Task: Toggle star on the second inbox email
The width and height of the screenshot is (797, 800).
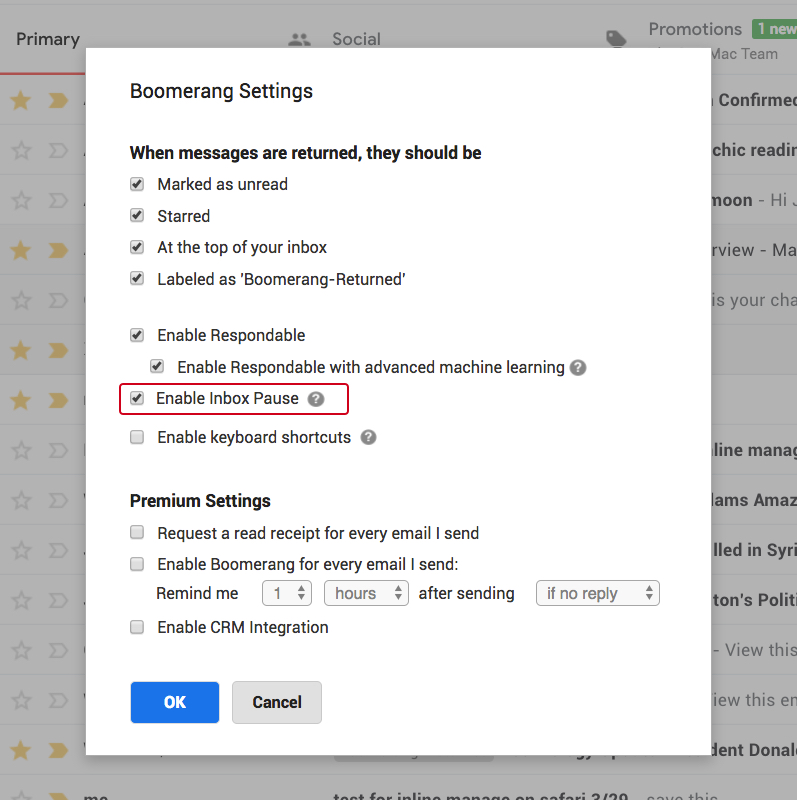Action: click(x=21, y=150)
